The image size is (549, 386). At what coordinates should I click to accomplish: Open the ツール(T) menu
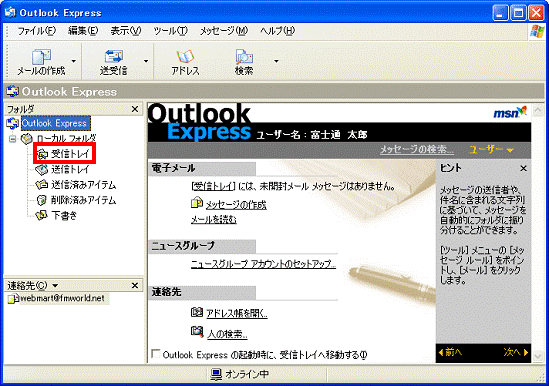[x=171, y=31]
